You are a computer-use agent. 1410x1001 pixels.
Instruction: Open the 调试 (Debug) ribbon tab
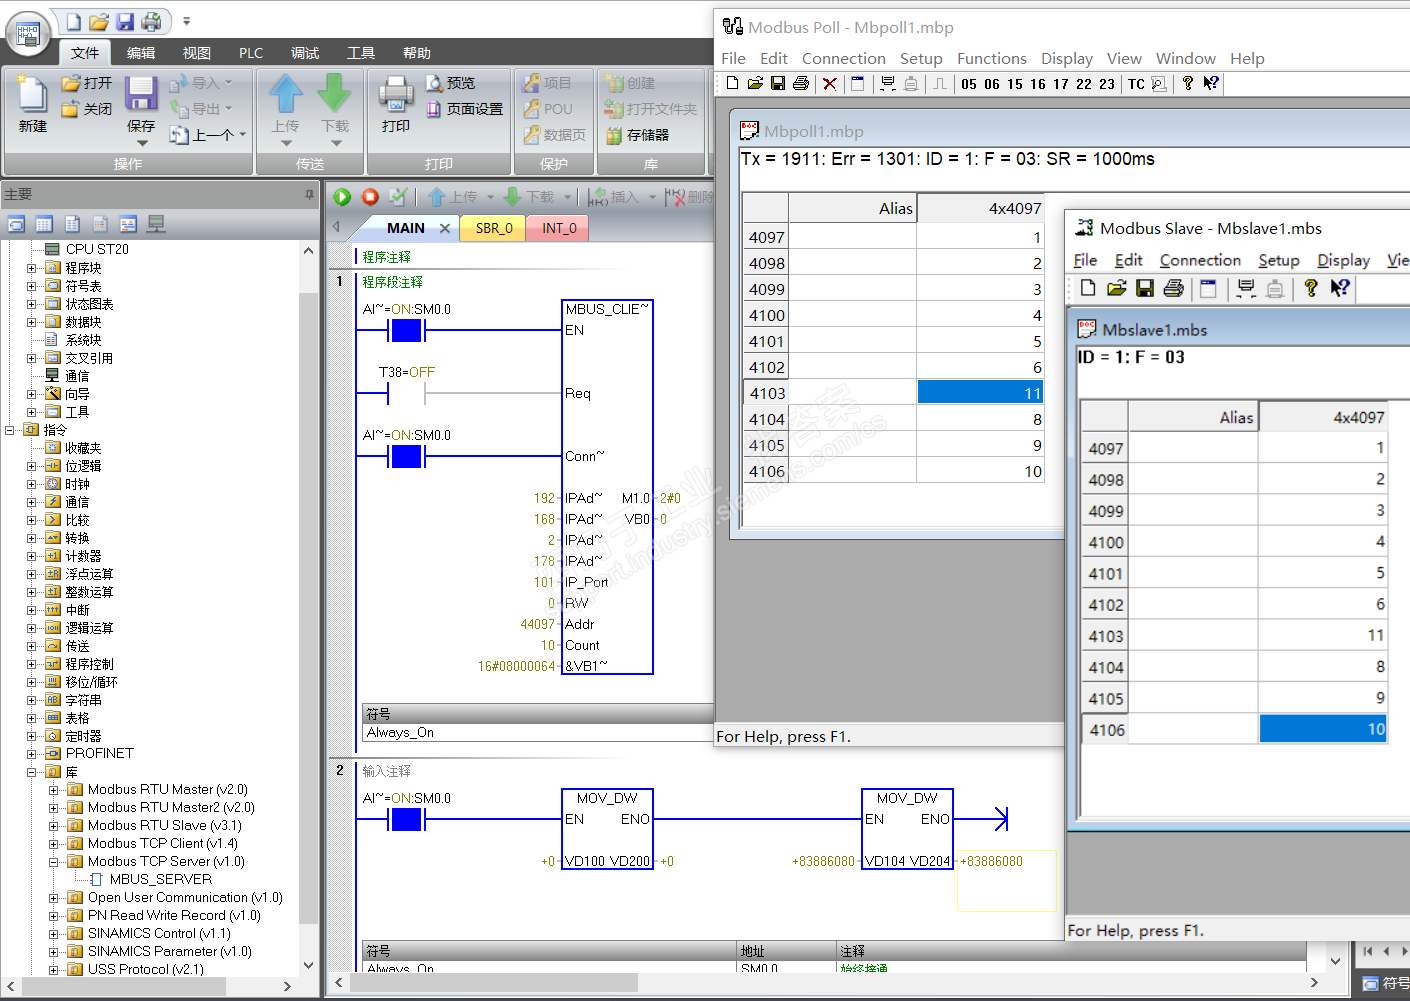(305, 53)
